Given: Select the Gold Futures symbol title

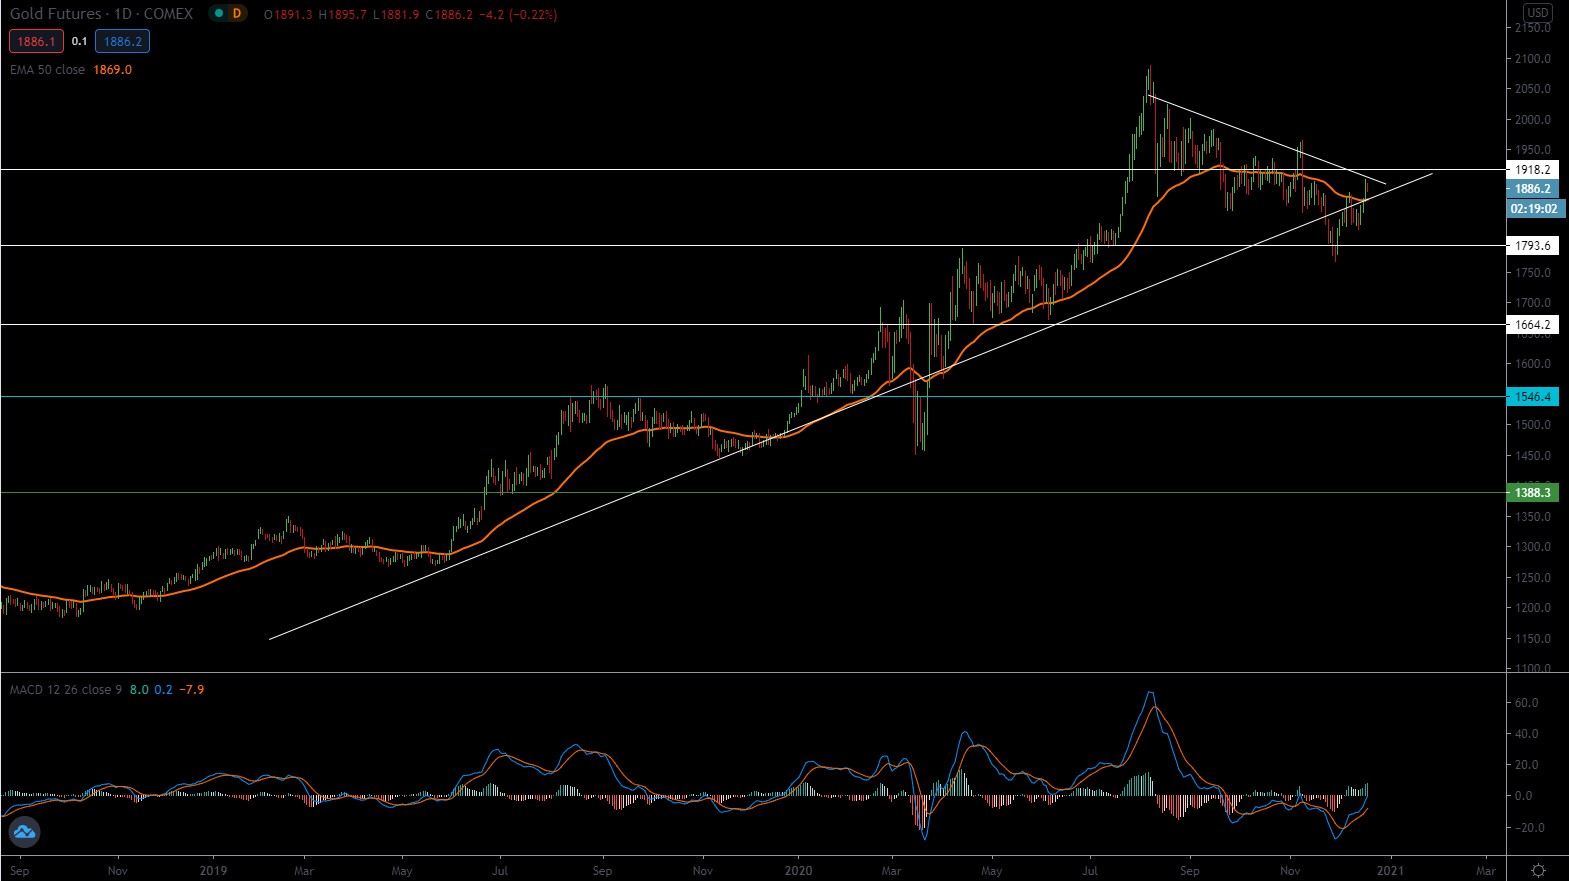Looking at the screenshot, I should click(101, 14).
